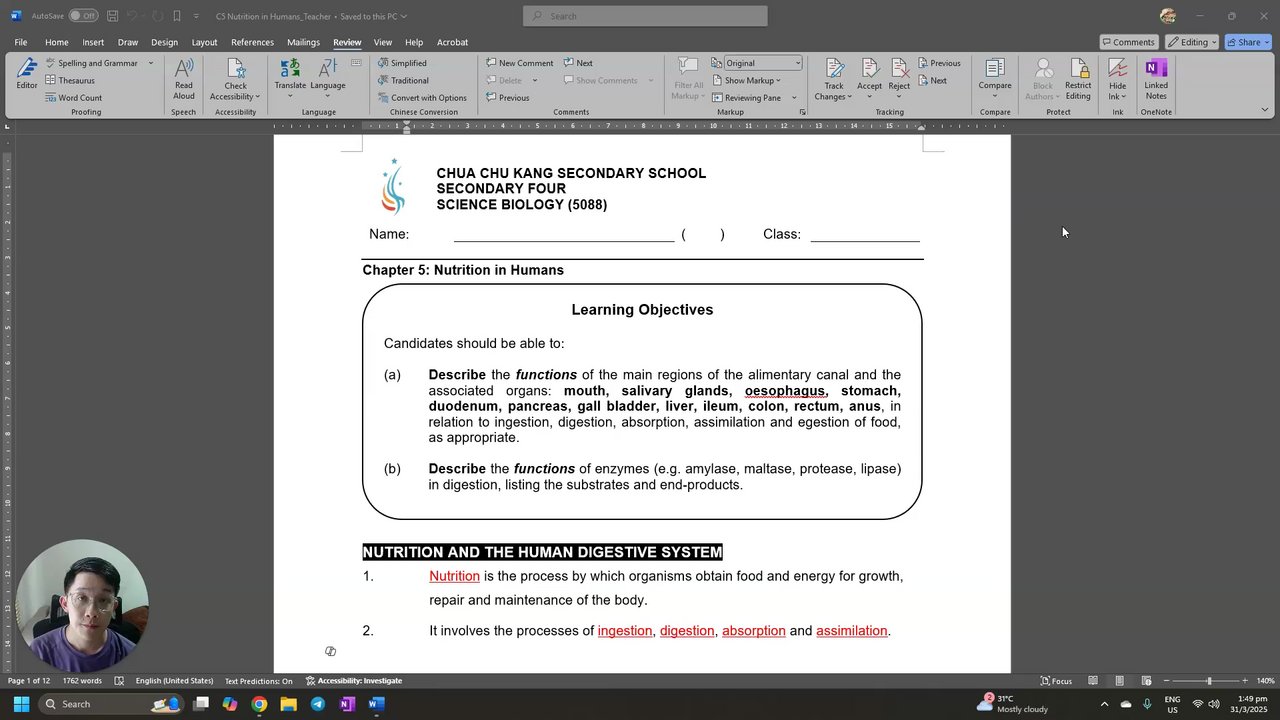Open the Display for Review Original dropdown
This screenshot has width=1280, height=720.
(763, 63)
